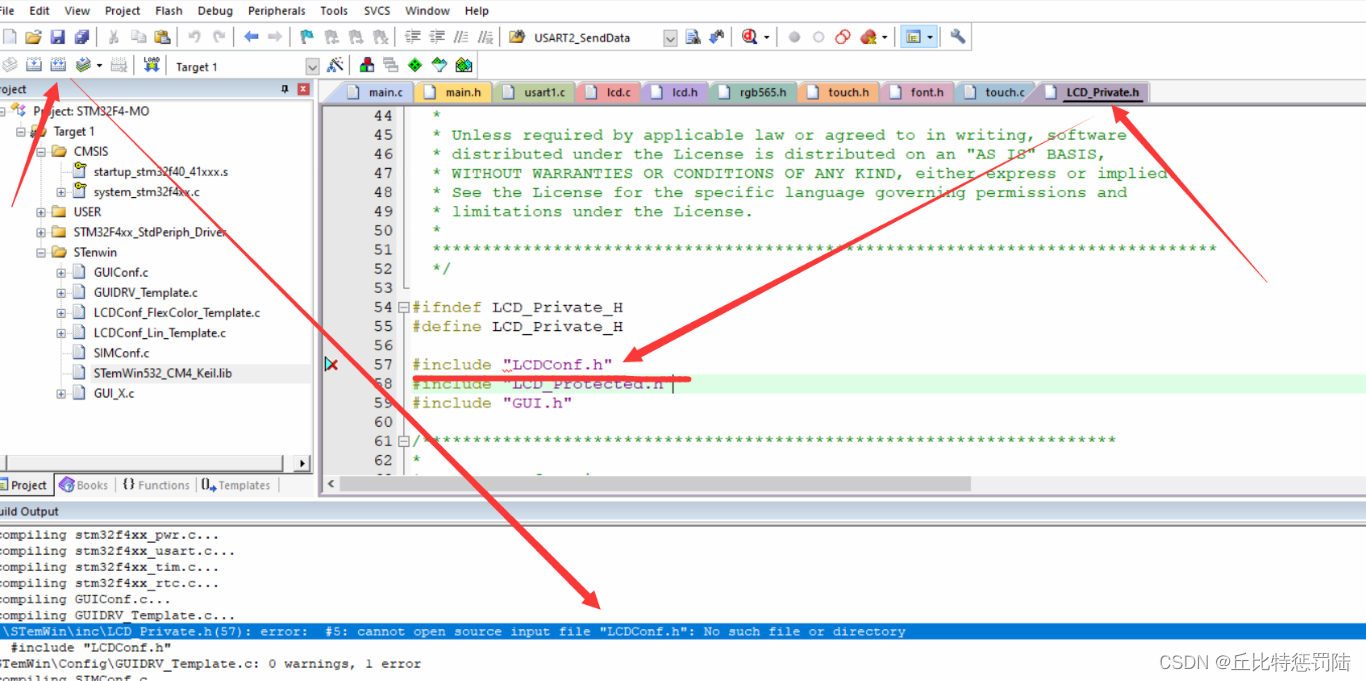Image resolution: width=1366 pixels, height=681 pixels.
Task: Select SIMConf.c in project tree
Action: 121,353
